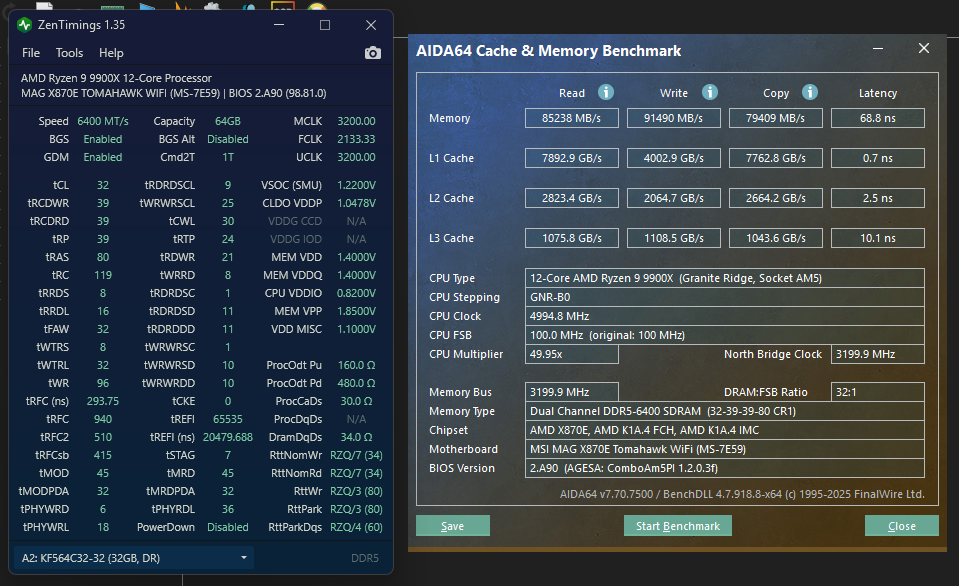The image size is (959, 586).
Task: Click the Start Benchmark button
Action: 678,526
